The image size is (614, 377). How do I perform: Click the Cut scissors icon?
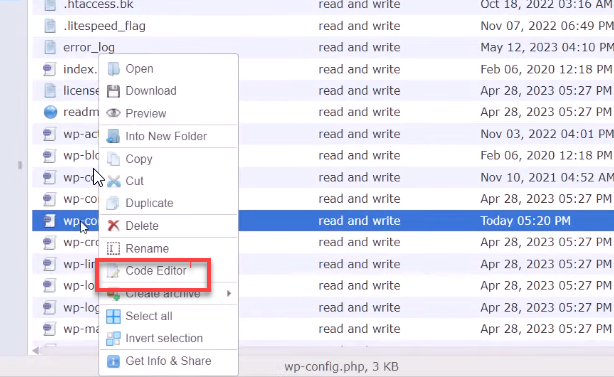point(113,181)
